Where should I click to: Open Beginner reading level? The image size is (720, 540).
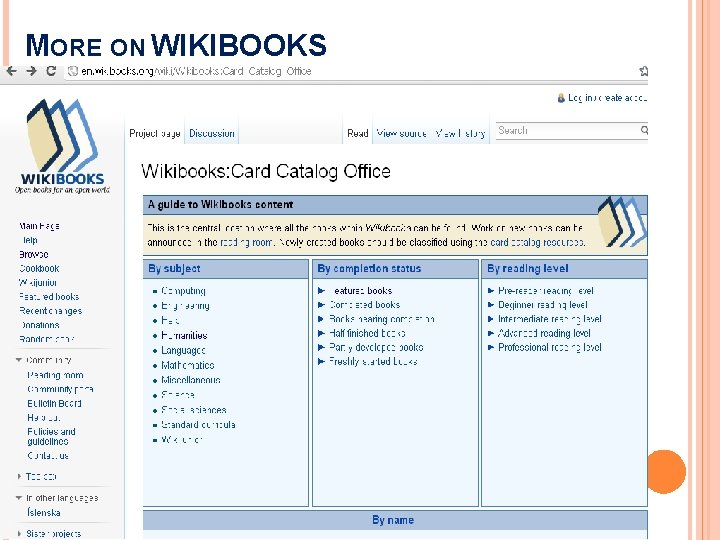click(543, 305)
